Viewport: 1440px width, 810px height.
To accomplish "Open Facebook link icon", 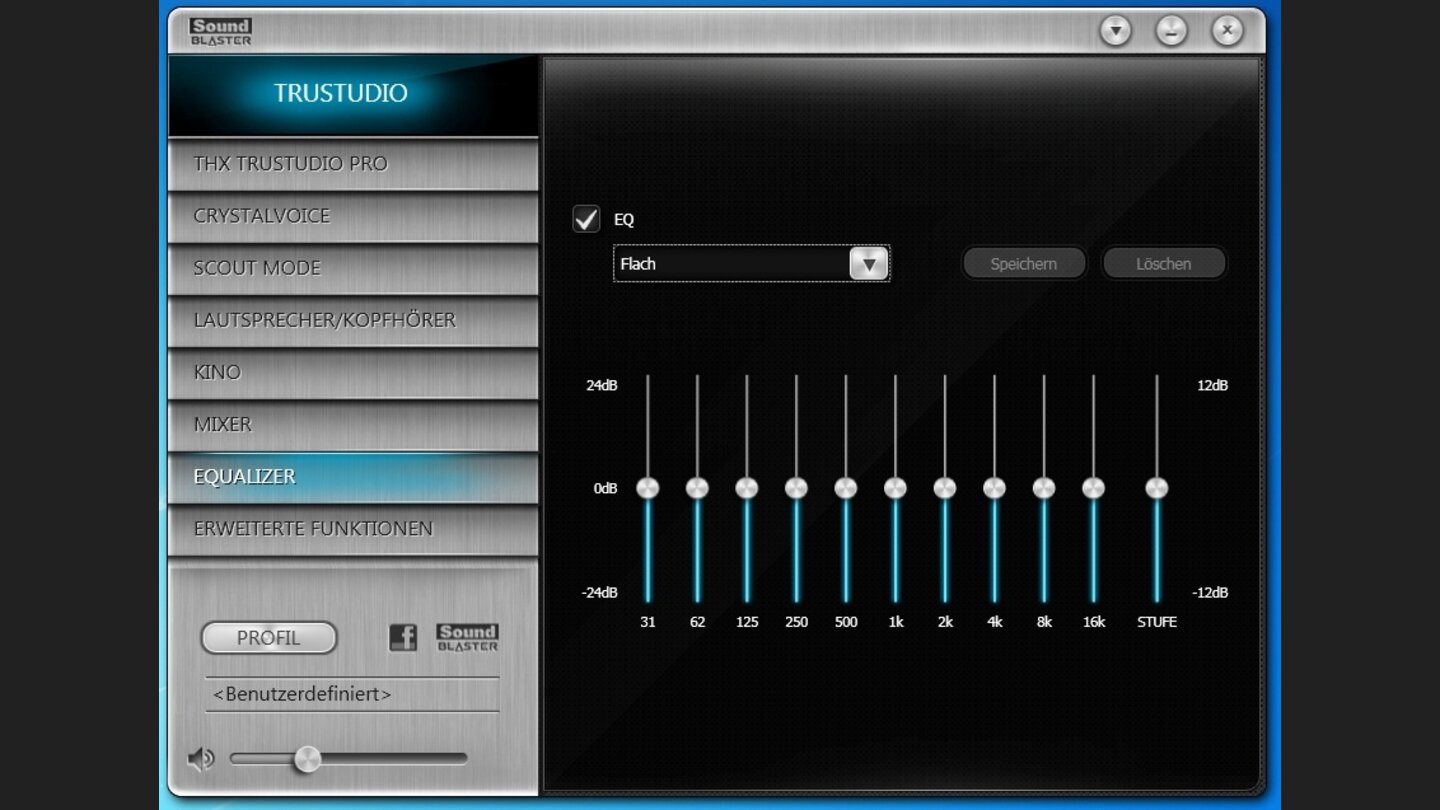I will coord(403,637).
